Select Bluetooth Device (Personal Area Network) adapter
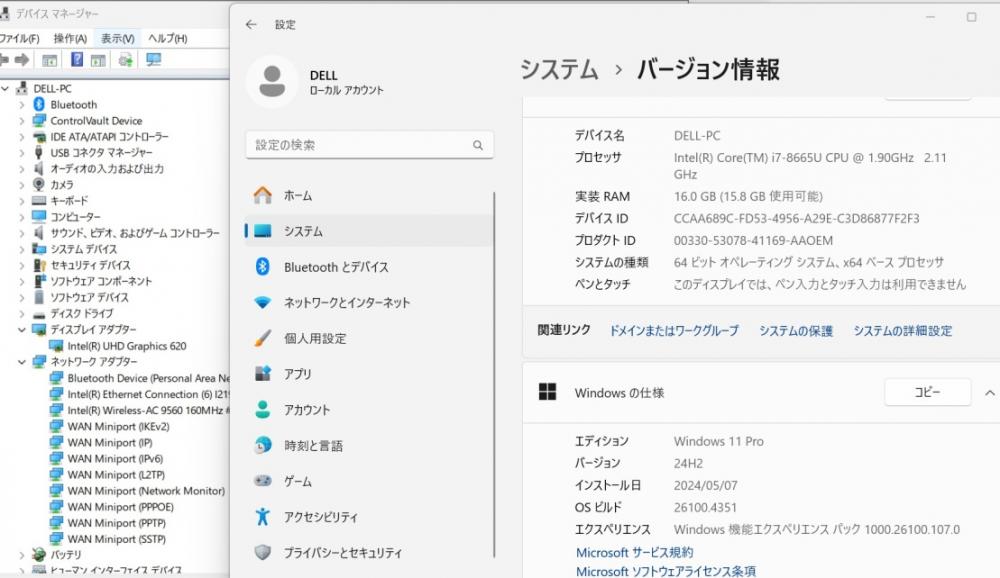This screenshot has width=1000, height=578. tap(148, 378)
